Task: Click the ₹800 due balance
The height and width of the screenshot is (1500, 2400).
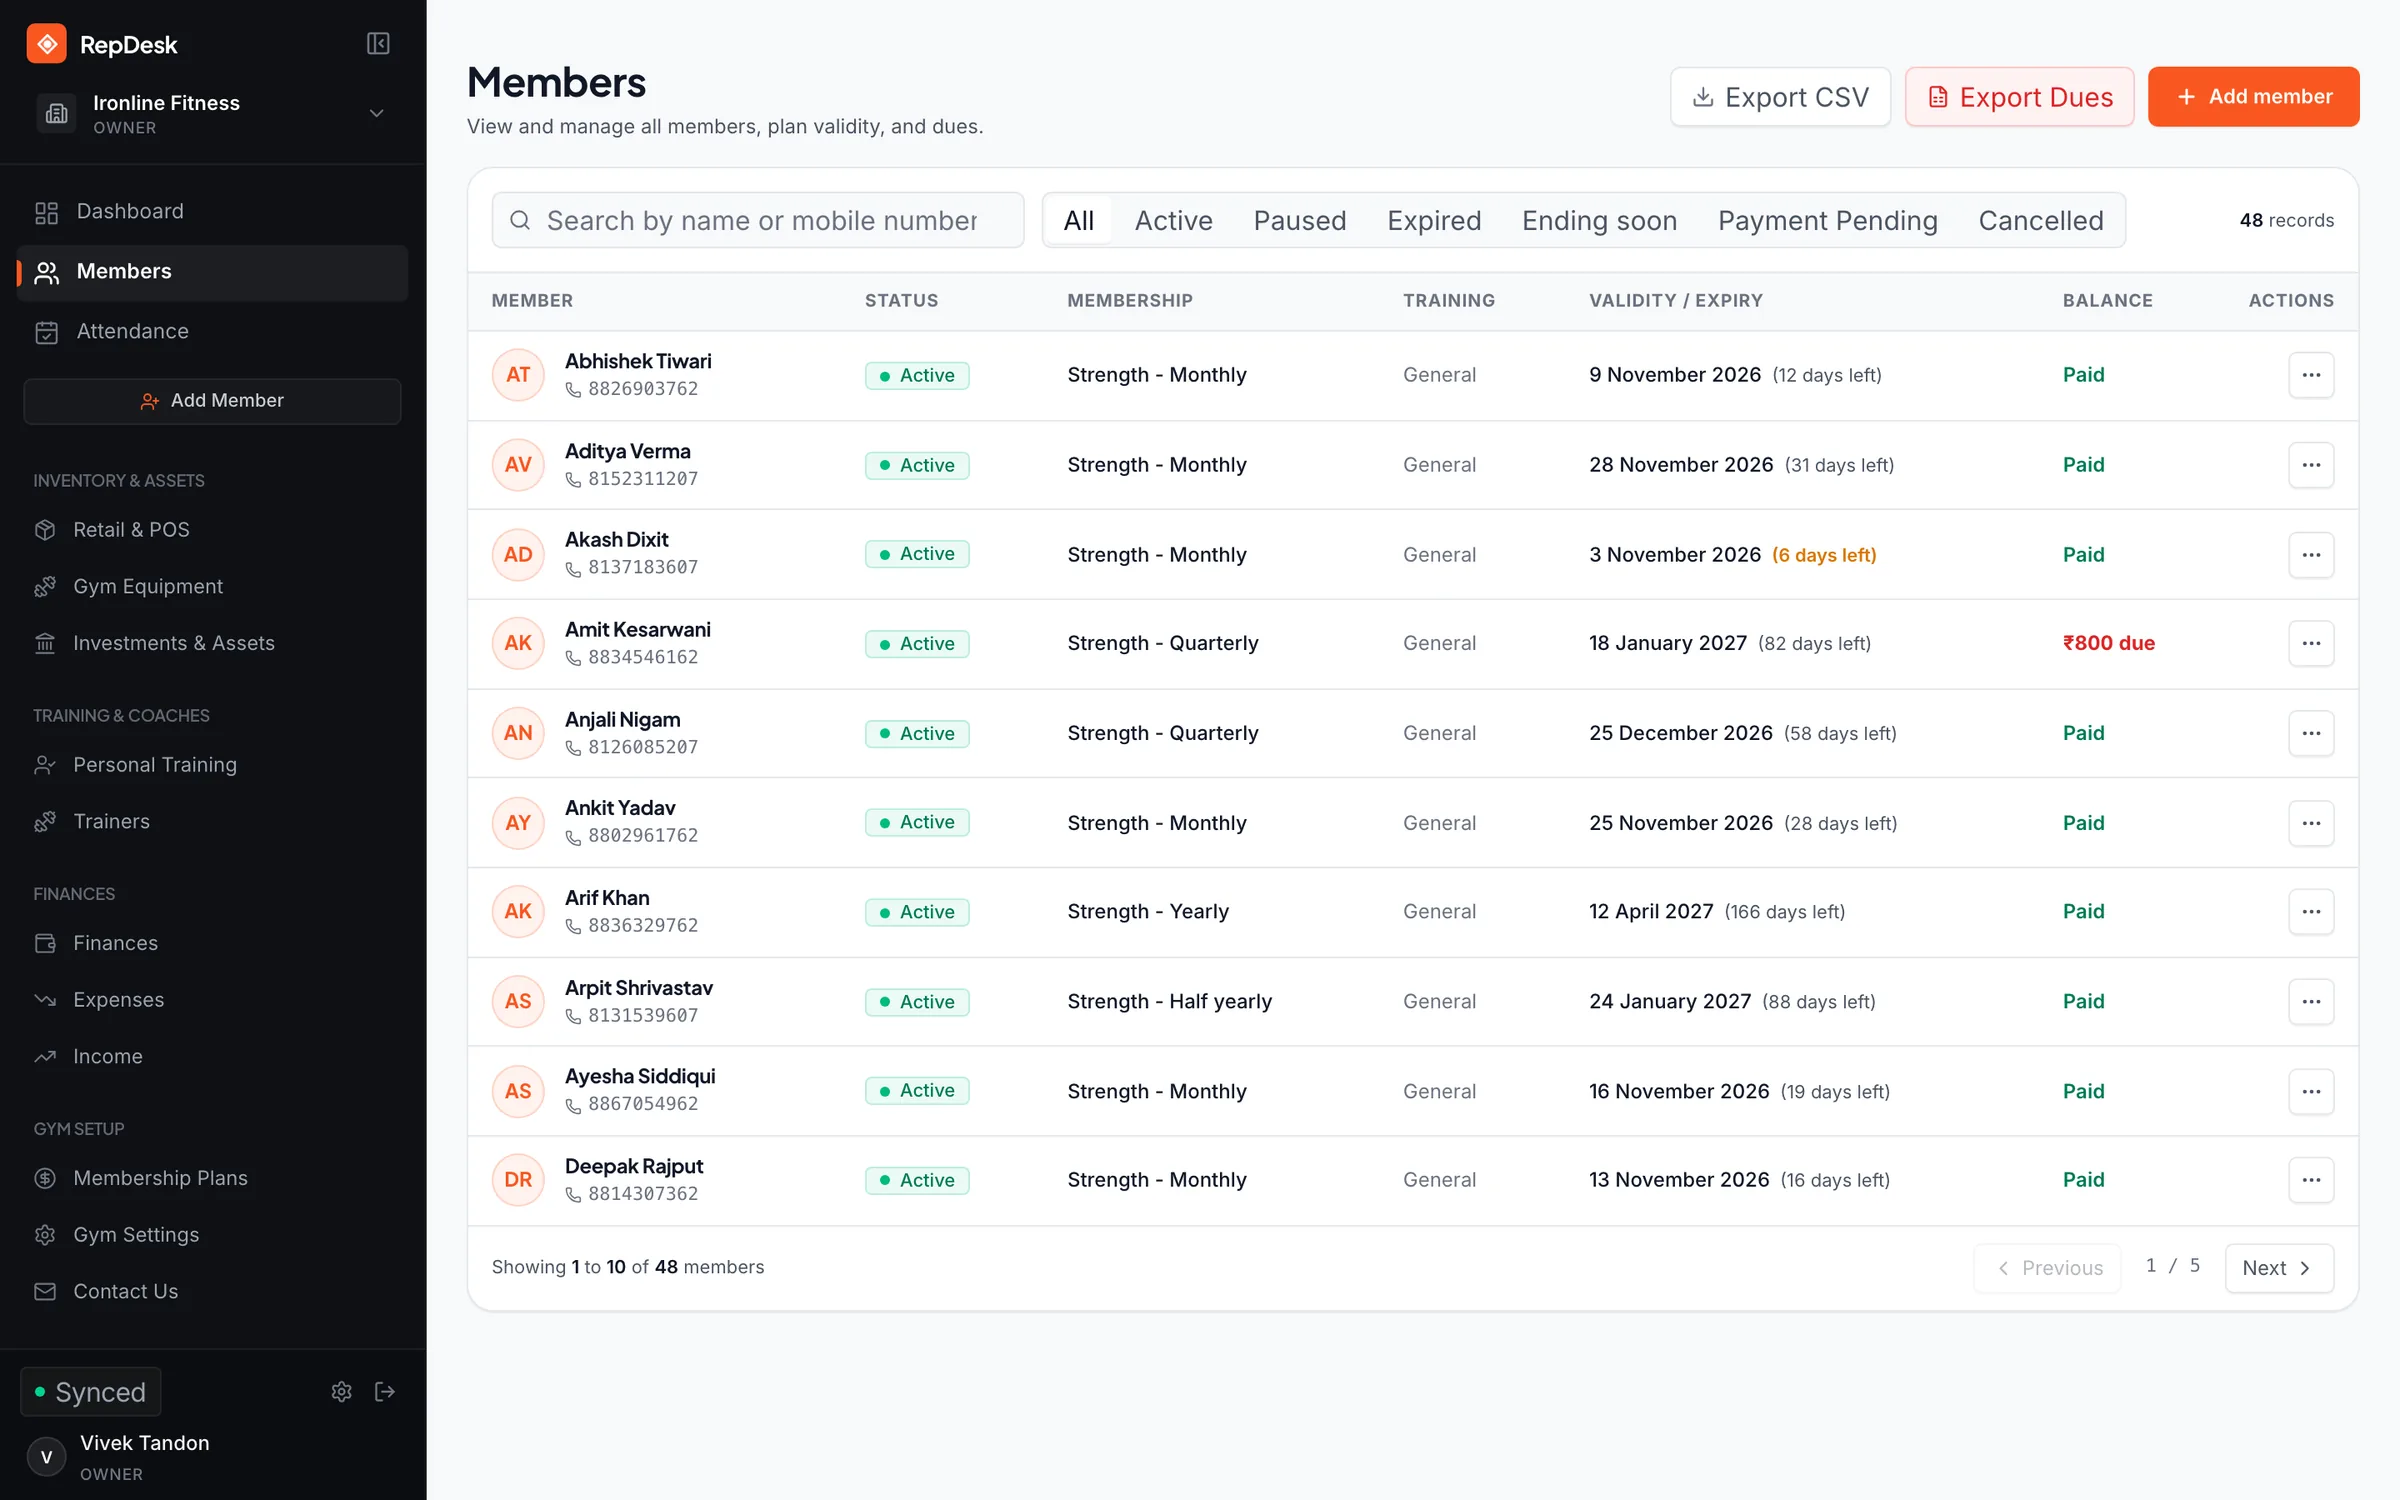Action: coord(2109,644)
